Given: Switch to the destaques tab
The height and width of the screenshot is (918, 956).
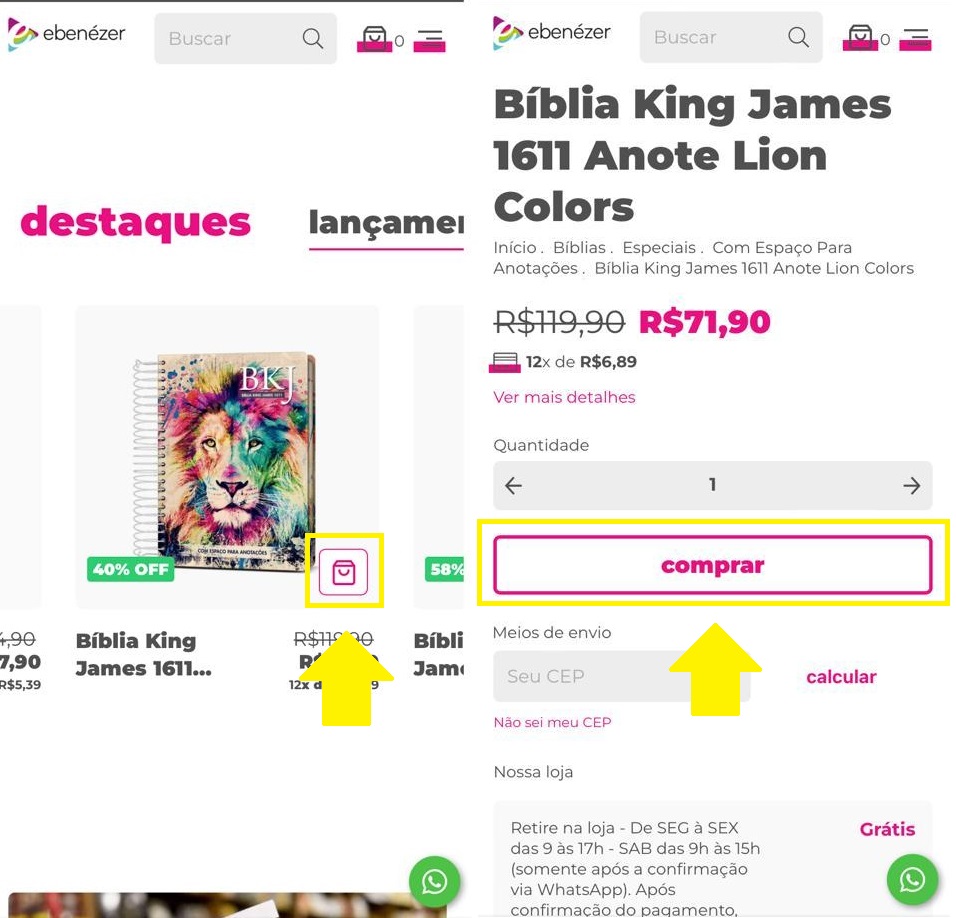Looking at the screenshot, I should pos(135,222).
